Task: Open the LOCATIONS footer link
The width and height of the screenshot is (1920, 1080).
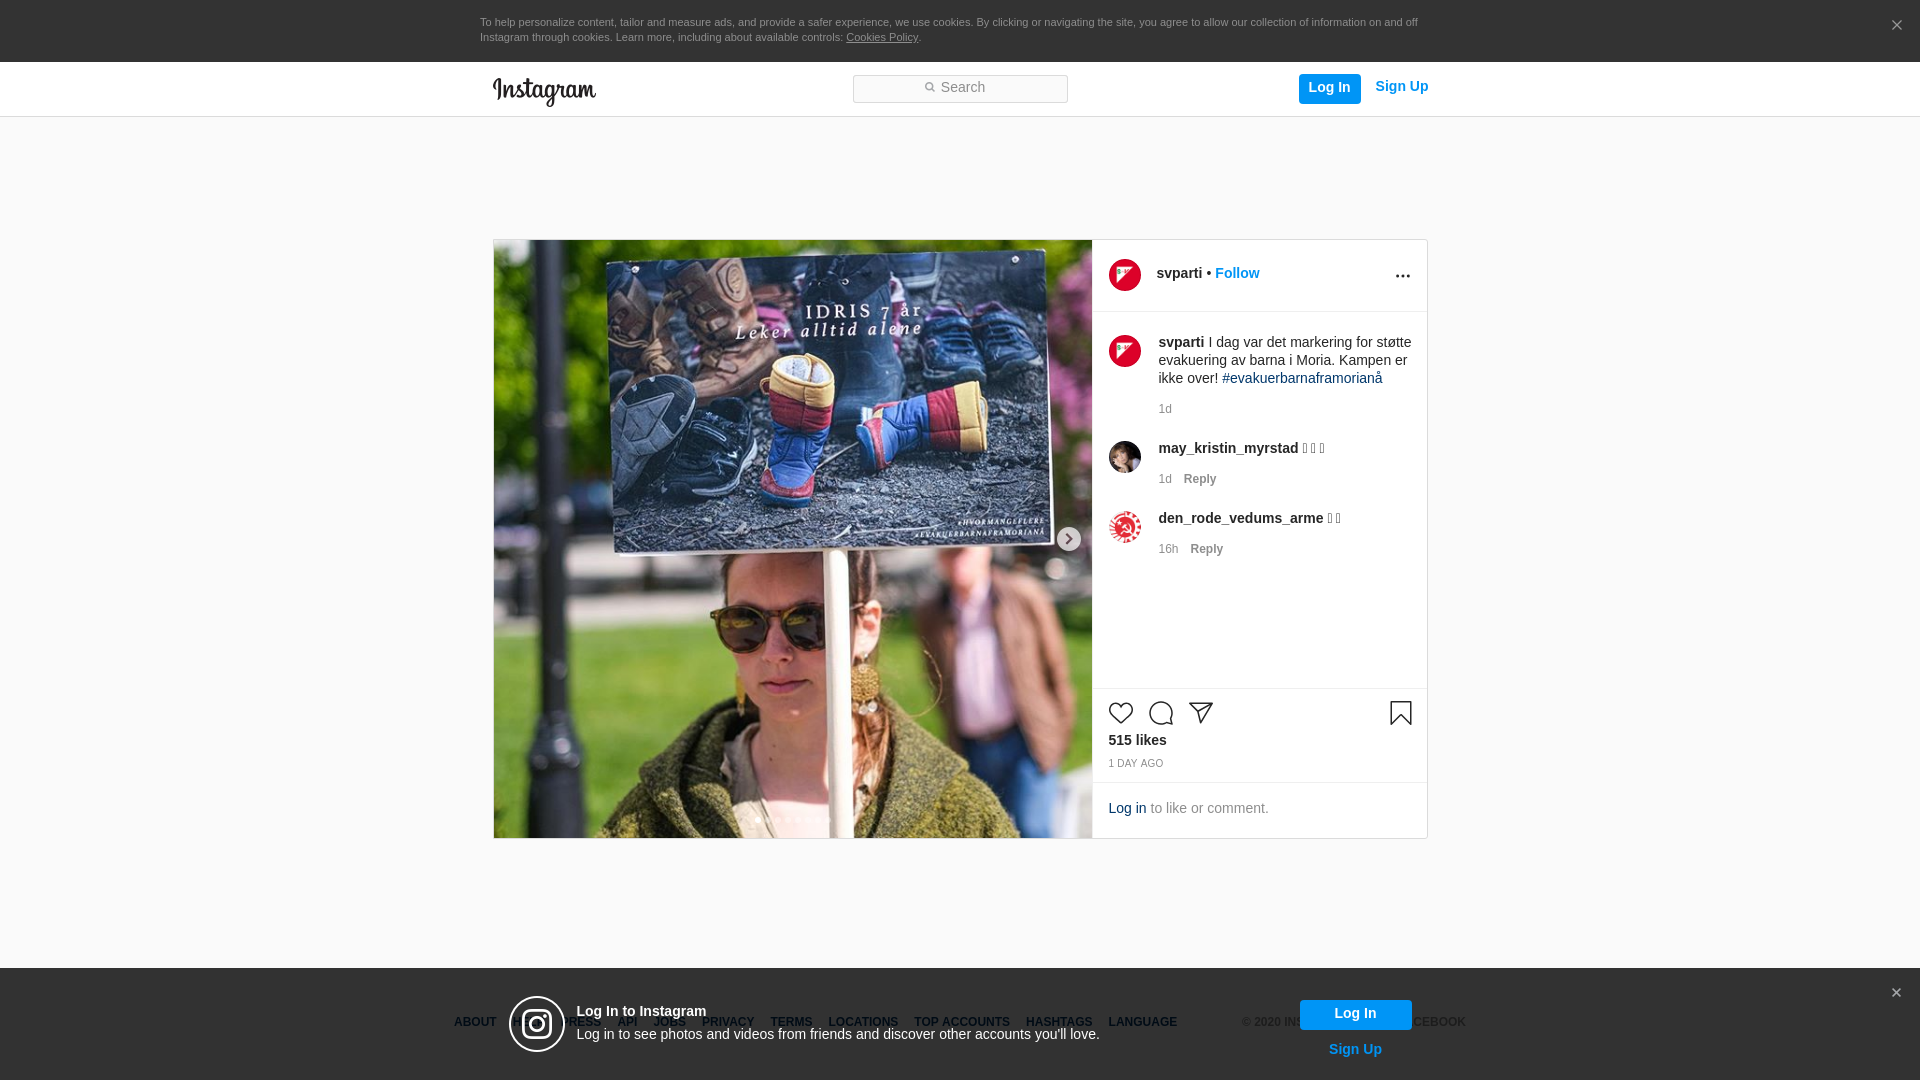Action: (862, 1022)
